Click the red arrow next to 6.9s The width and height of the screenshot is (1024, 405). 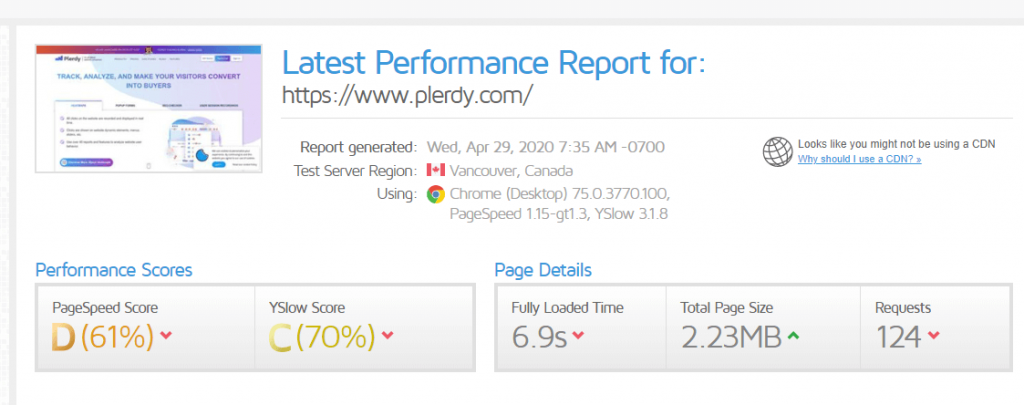pos(579,335)
